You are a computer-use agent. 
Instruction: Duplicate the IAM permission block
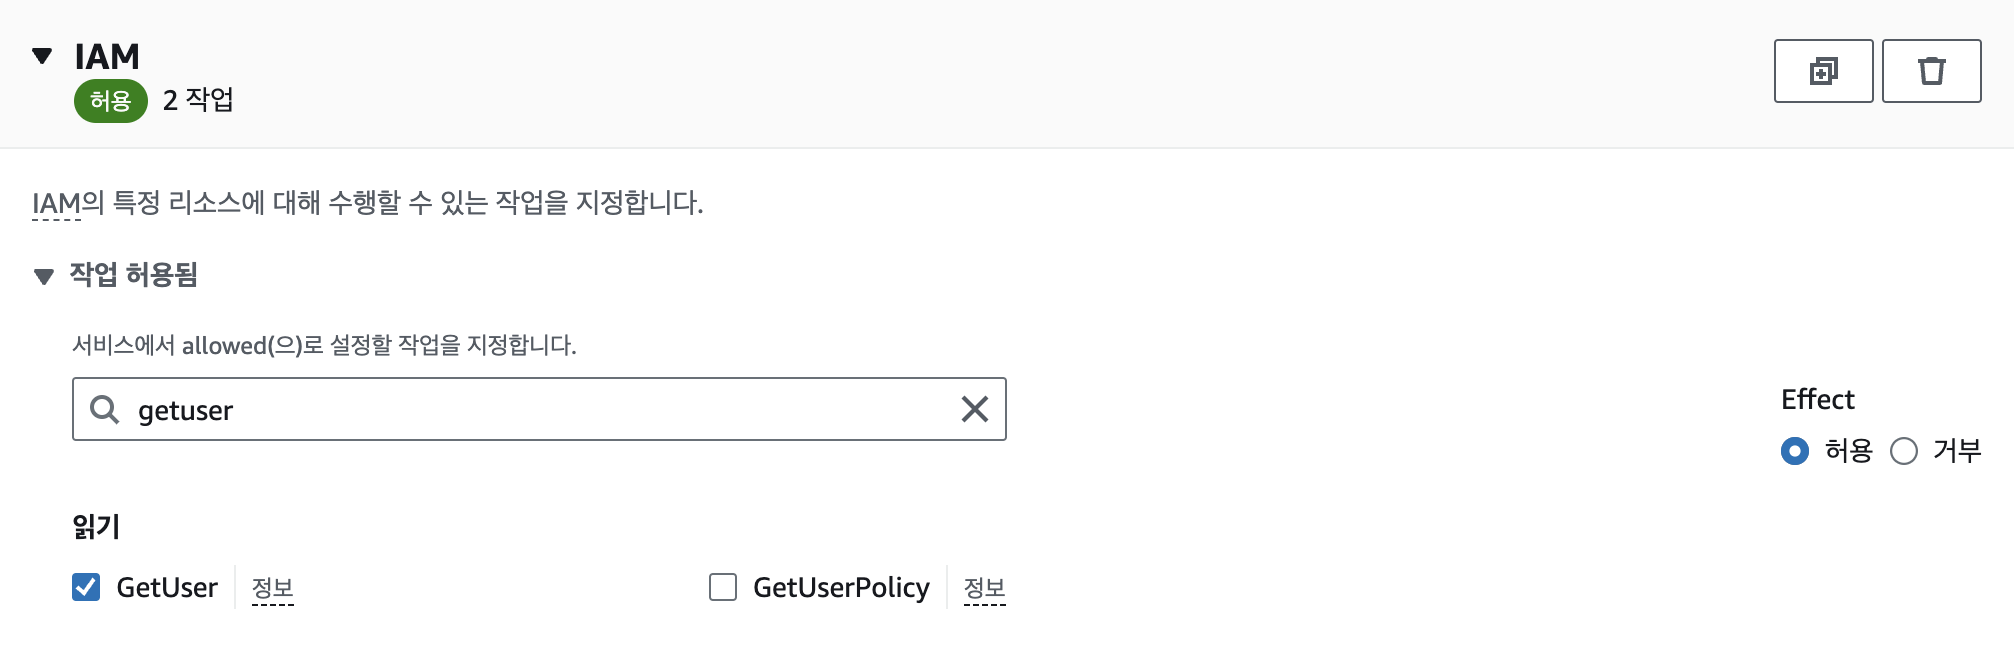1823,71
